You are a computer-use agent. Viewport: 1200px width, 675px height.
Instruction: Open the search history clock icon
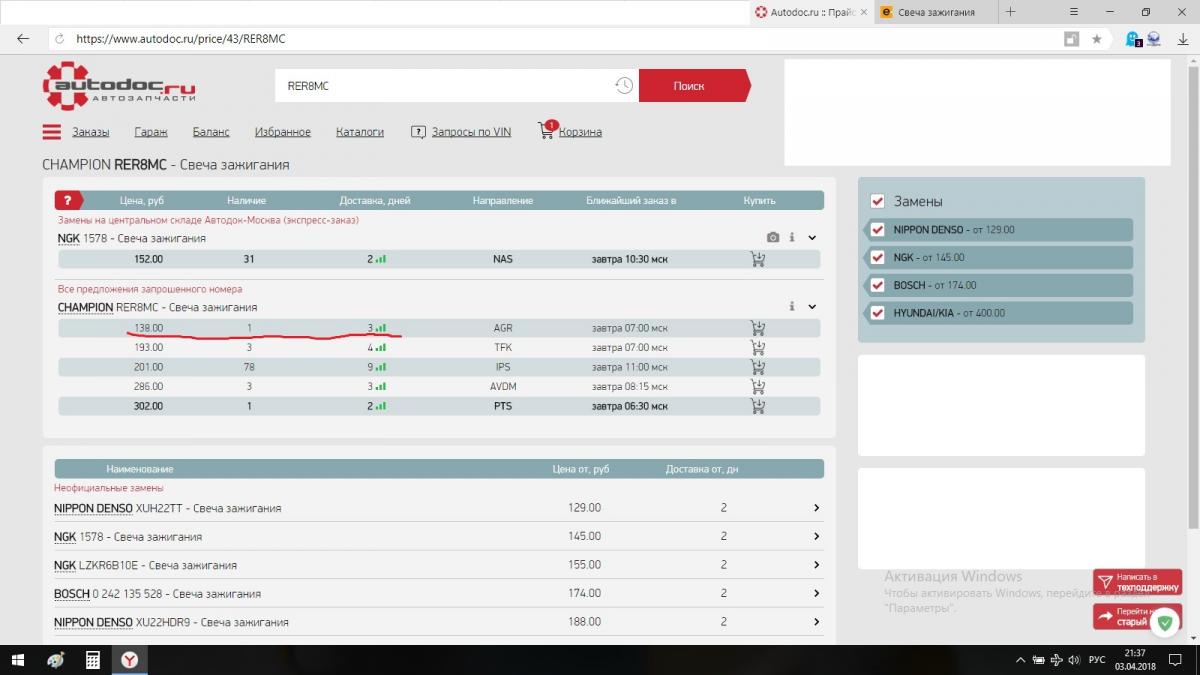coord(624,86)
